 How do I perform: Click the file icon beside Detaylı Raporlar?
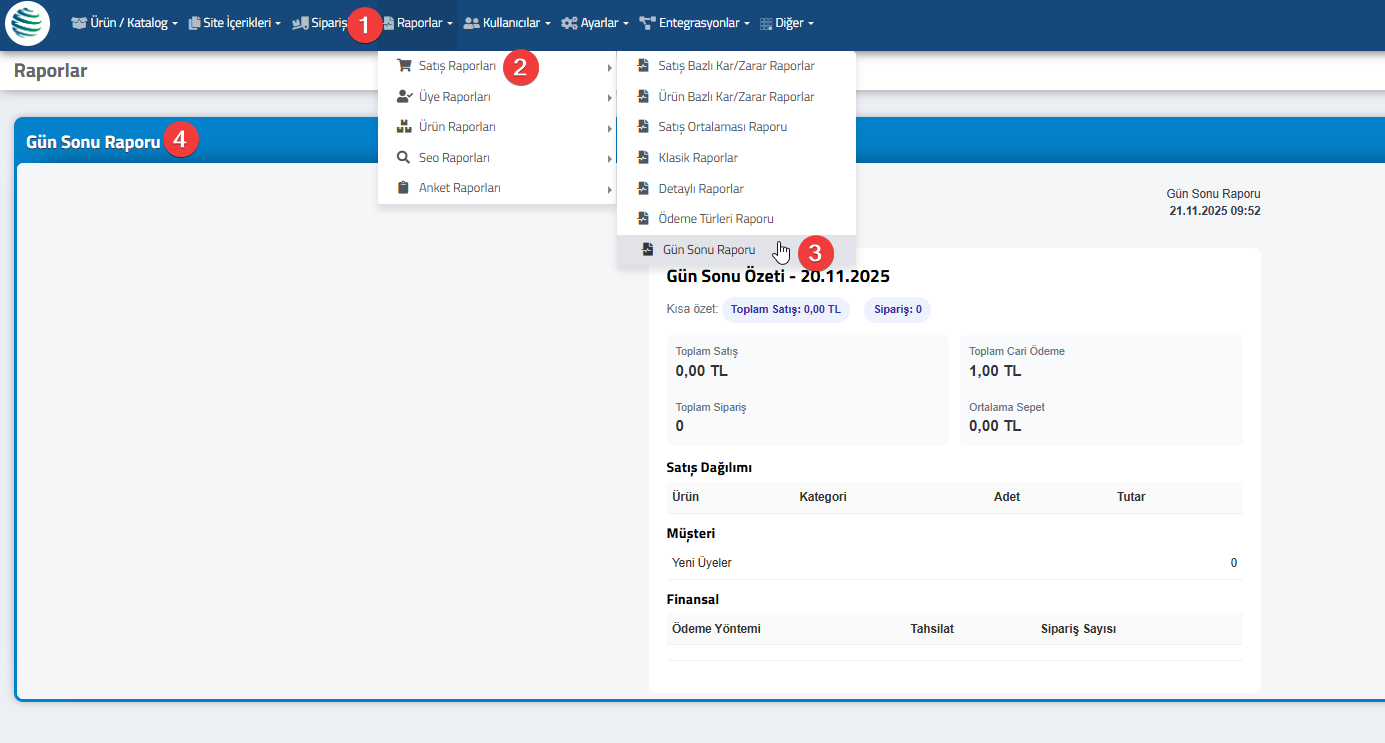click(x=643, y=188)
